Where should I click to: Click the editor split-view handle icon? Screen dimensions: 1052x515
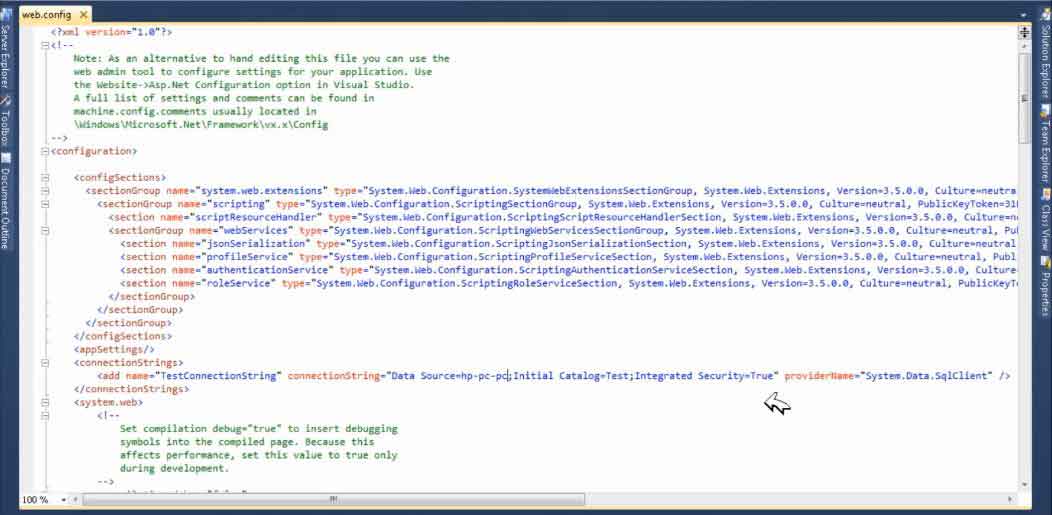1024,32
